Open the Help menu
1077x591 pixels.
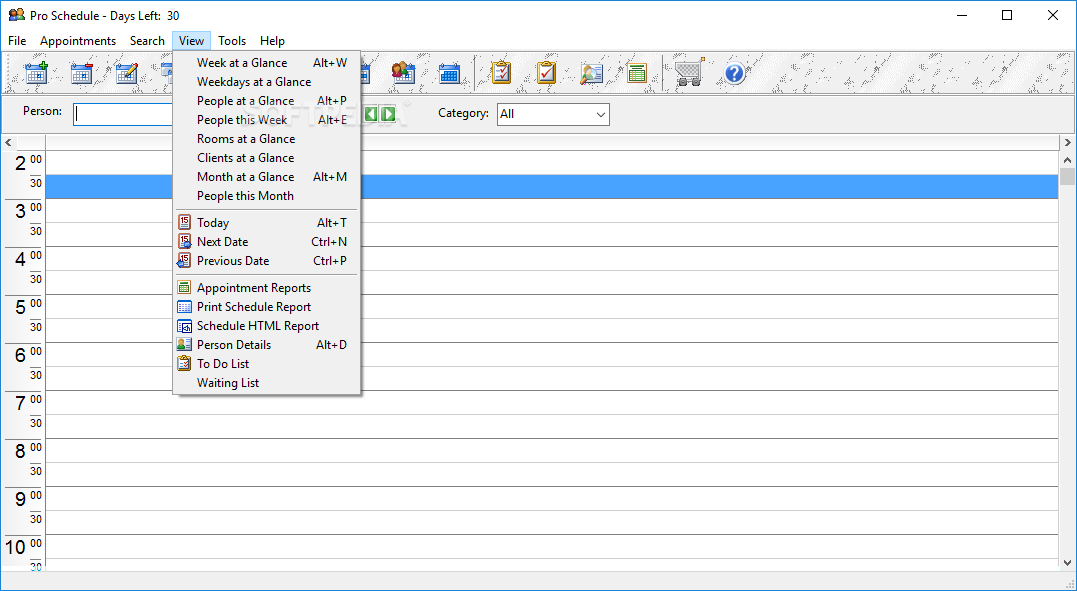(272, 41)
